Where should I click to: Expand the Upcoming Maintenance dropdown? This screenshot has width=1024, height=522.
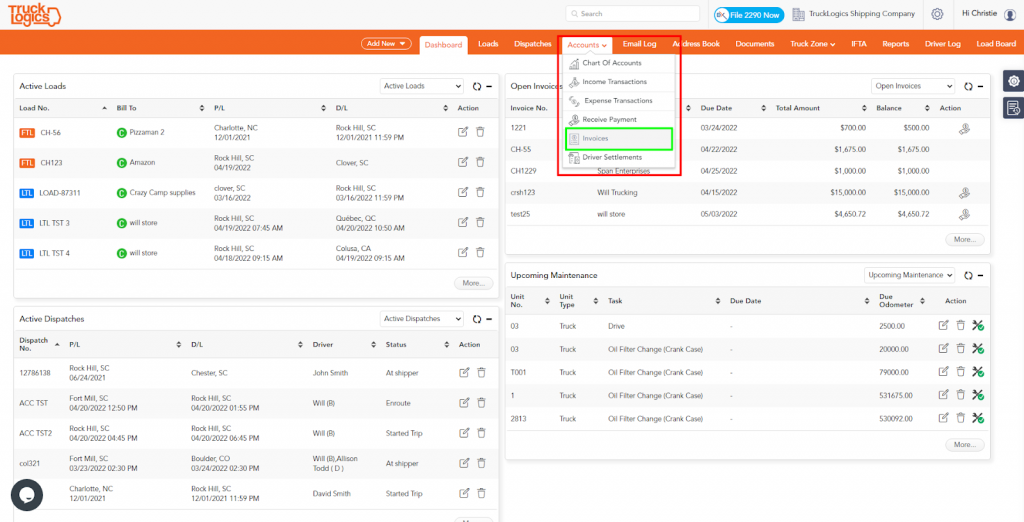coord(909,275)
